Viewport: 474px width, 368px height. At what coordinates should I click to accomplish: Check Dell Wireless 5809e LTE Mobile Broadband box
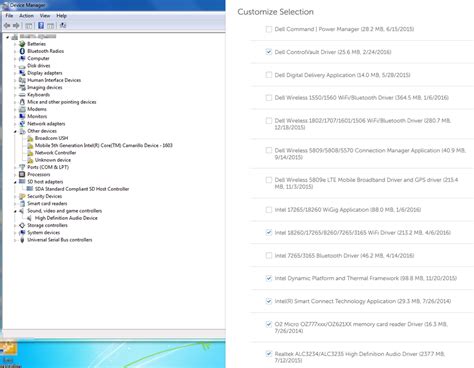(269, 180)
